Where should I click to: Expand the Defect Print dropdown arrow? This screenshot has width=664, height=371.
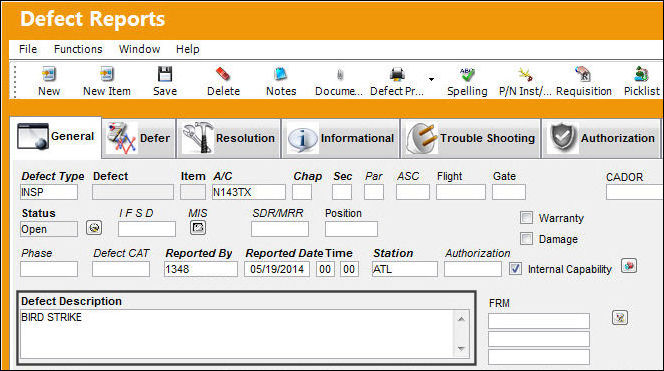pyautogui.click(x=431, y=79)
